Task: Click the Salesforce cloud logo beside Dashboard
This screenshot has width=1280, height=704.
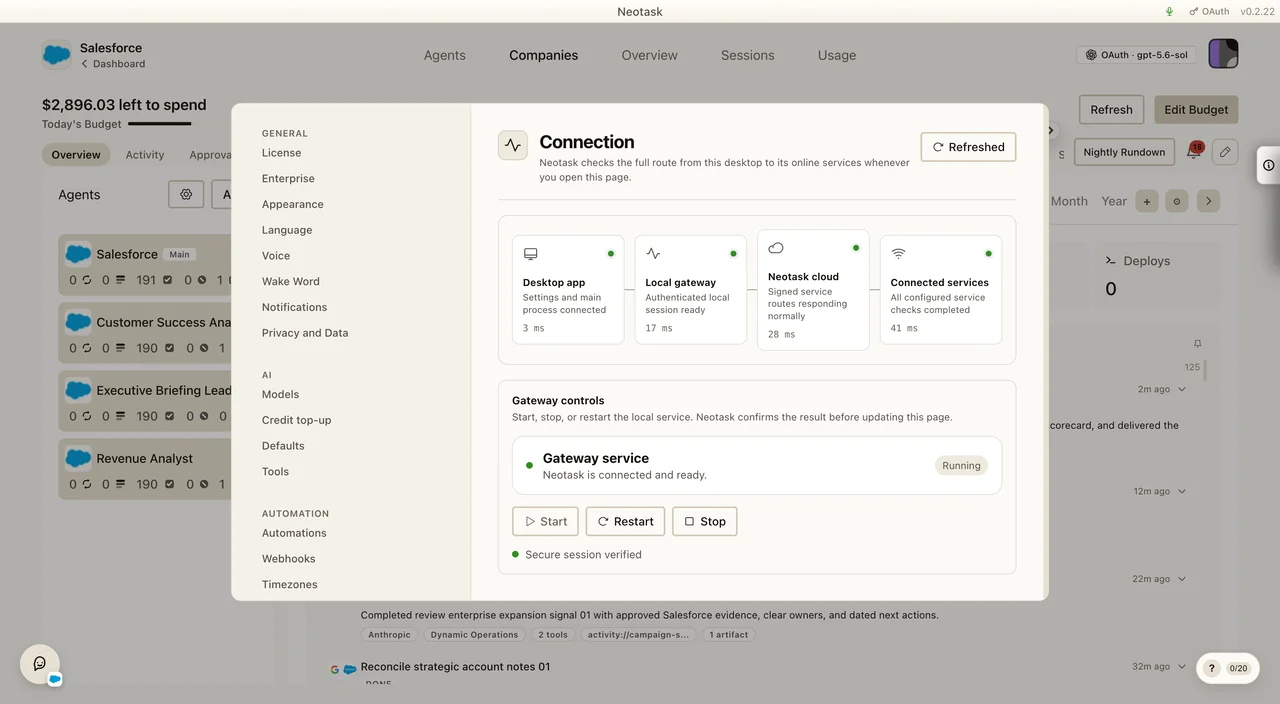Action: (x=56, y=54)
